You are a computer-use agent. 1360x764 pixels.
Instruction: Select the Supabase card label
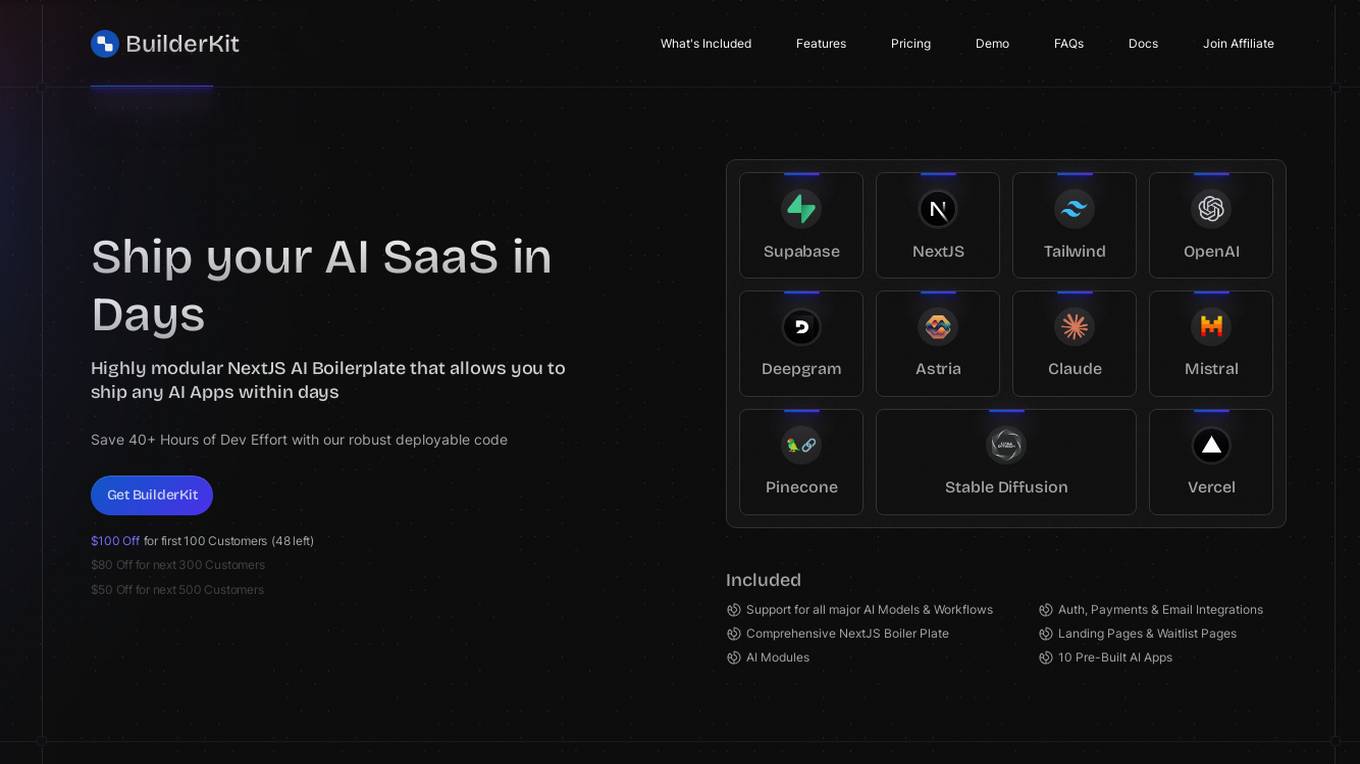[x=801, y=252]
